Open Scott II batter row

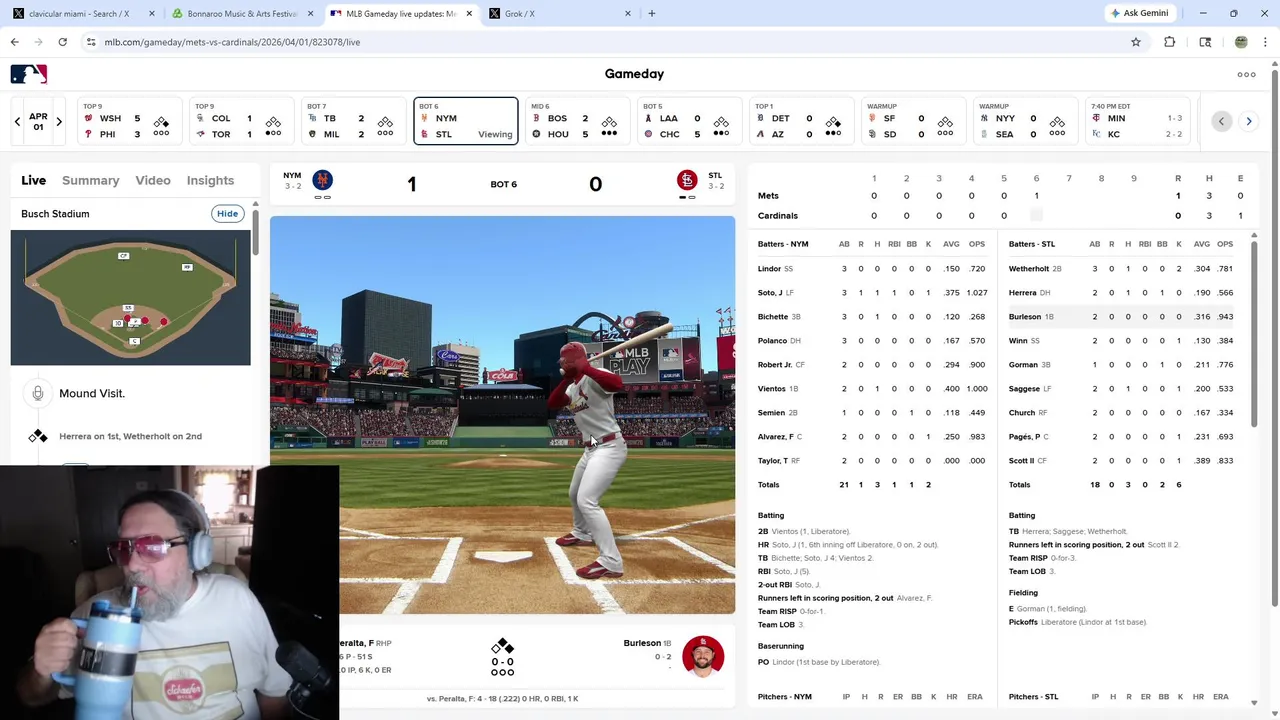coord(1122,461)
